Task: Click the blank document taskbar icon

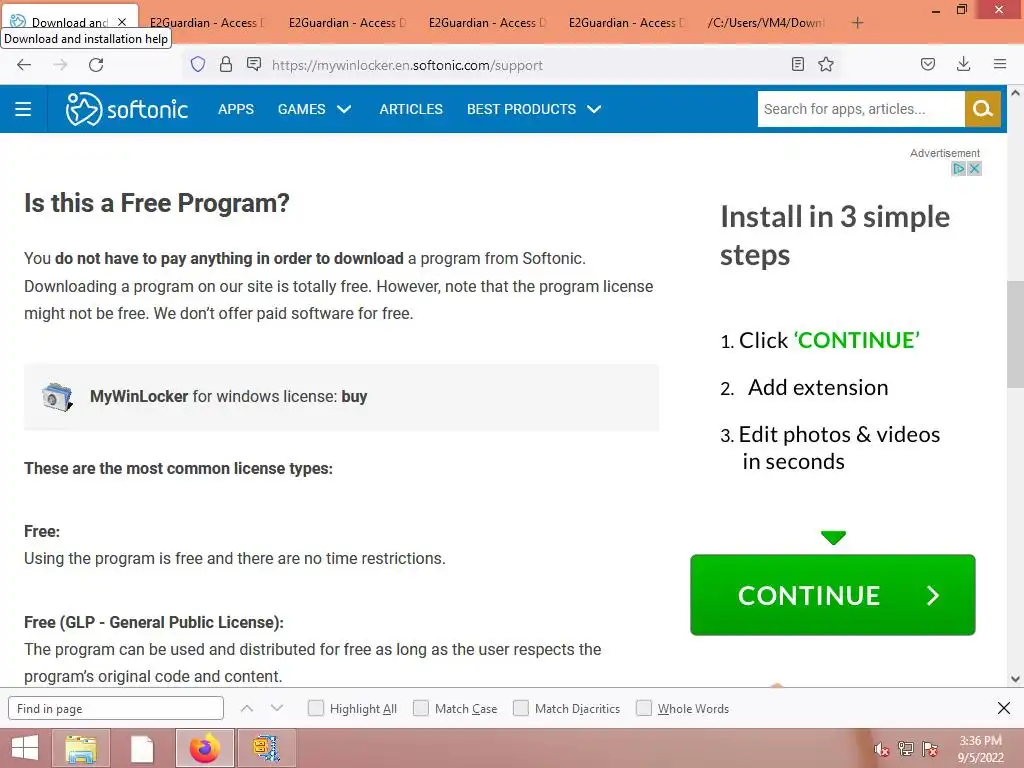Action: click(142, 748)
